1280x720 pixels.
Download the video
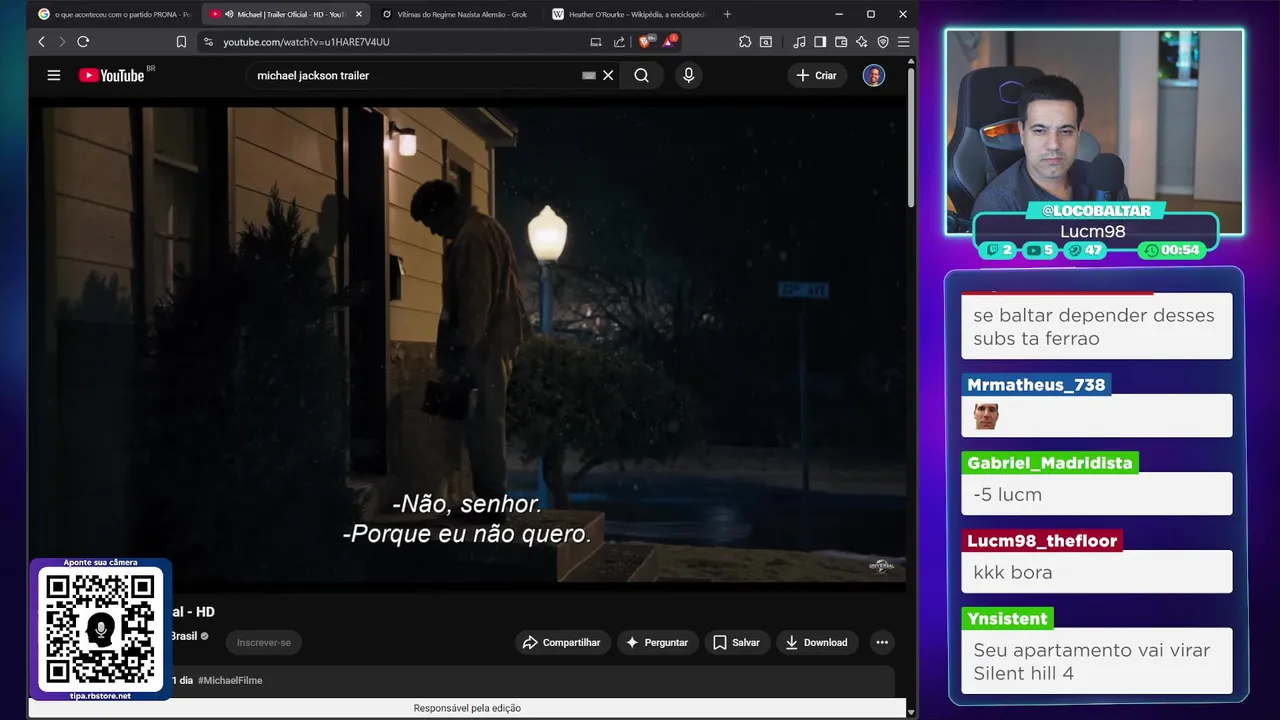[x=816, y=642]
